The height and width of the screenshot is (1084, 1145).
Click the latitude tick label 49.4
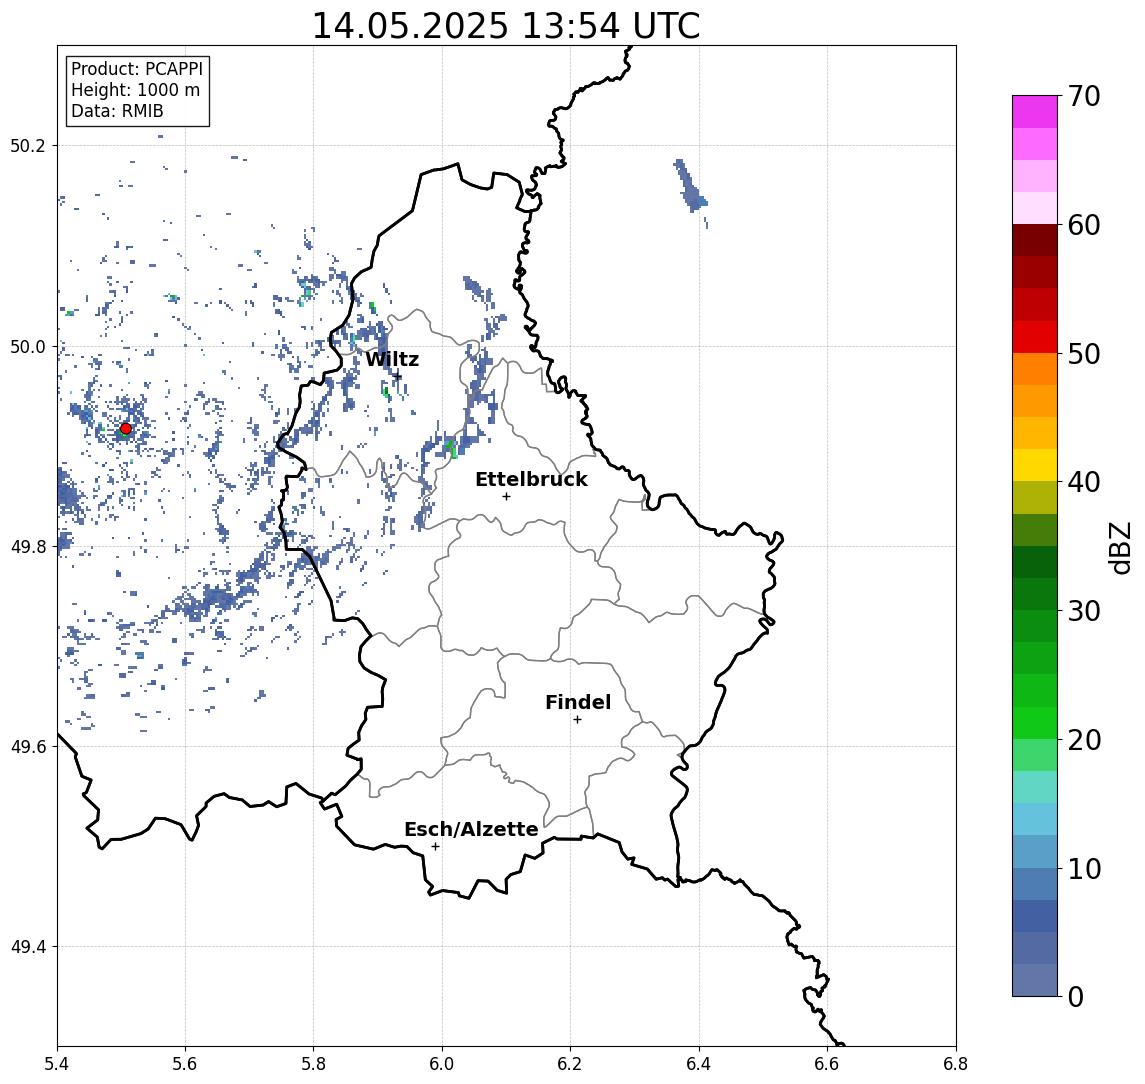point(28,947)
